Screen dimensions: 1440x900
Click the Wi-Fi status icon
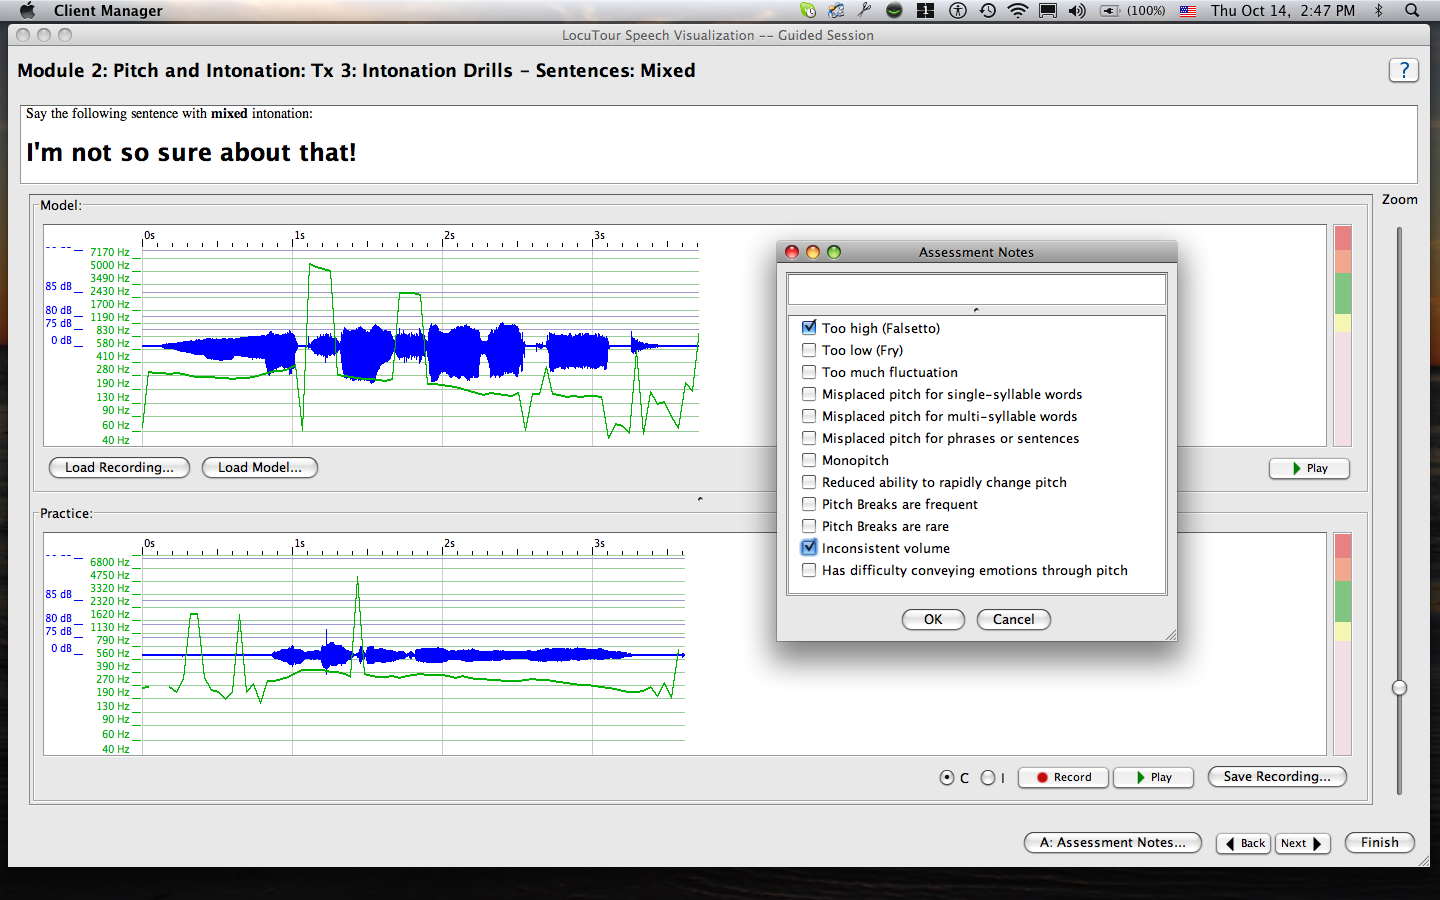[x=1018, y=10]
